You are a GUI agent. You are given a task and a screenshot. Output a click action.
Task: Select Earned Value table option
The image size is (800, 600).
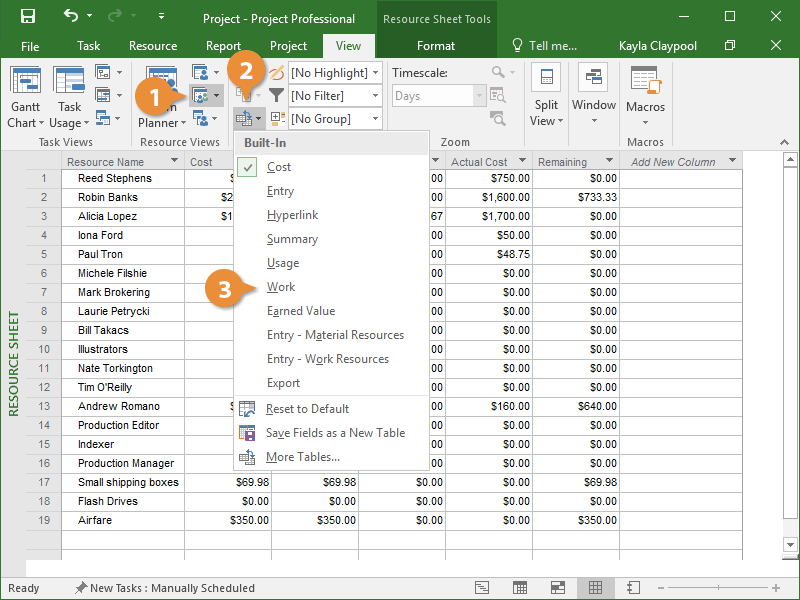[x=301, y=311]
